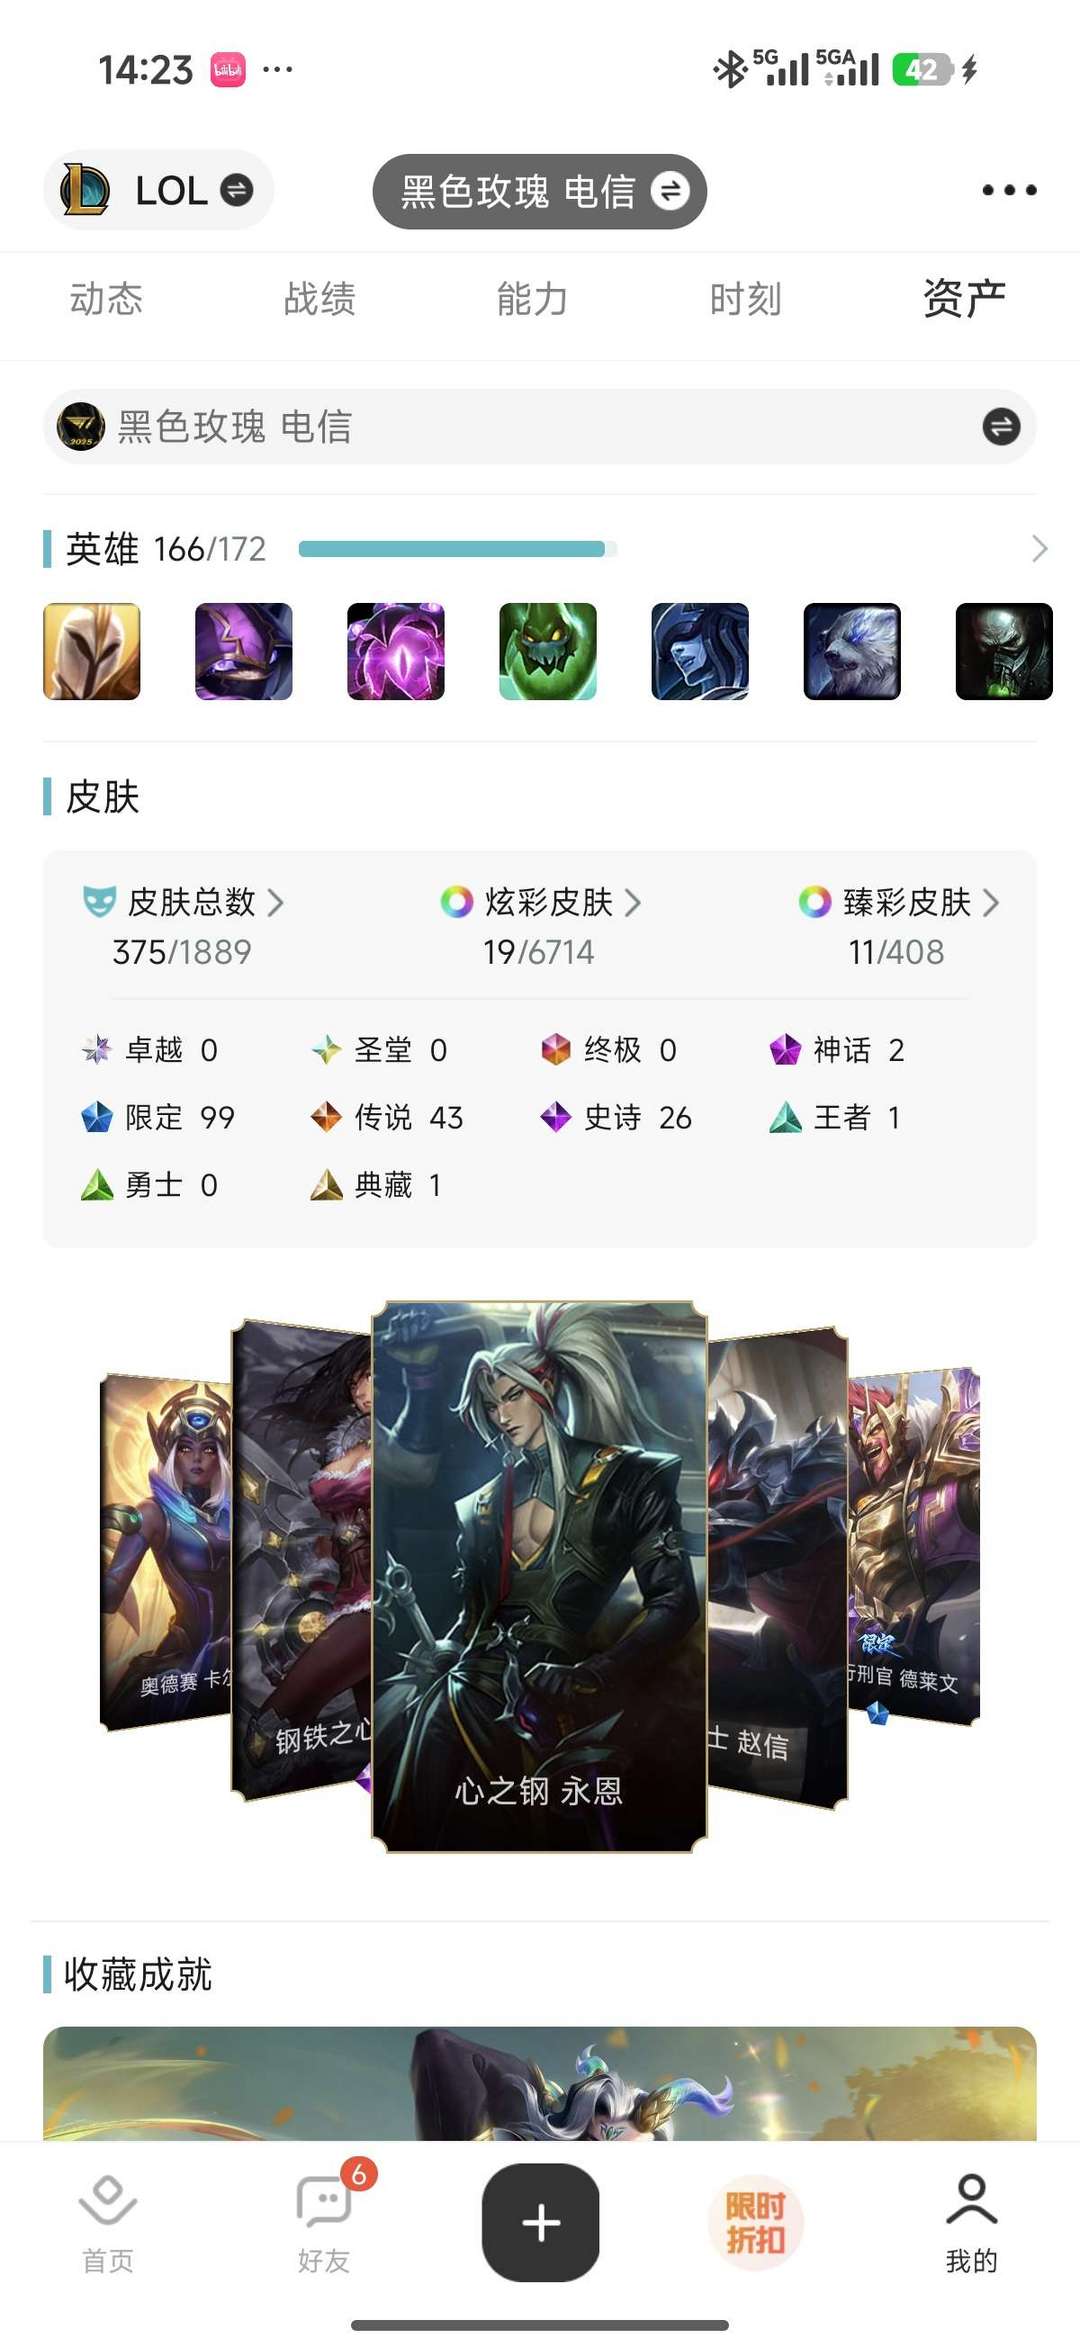1080x2347 pixels.
Task: Switch to the 战绩 tab
Action: [x=320, y=299]
